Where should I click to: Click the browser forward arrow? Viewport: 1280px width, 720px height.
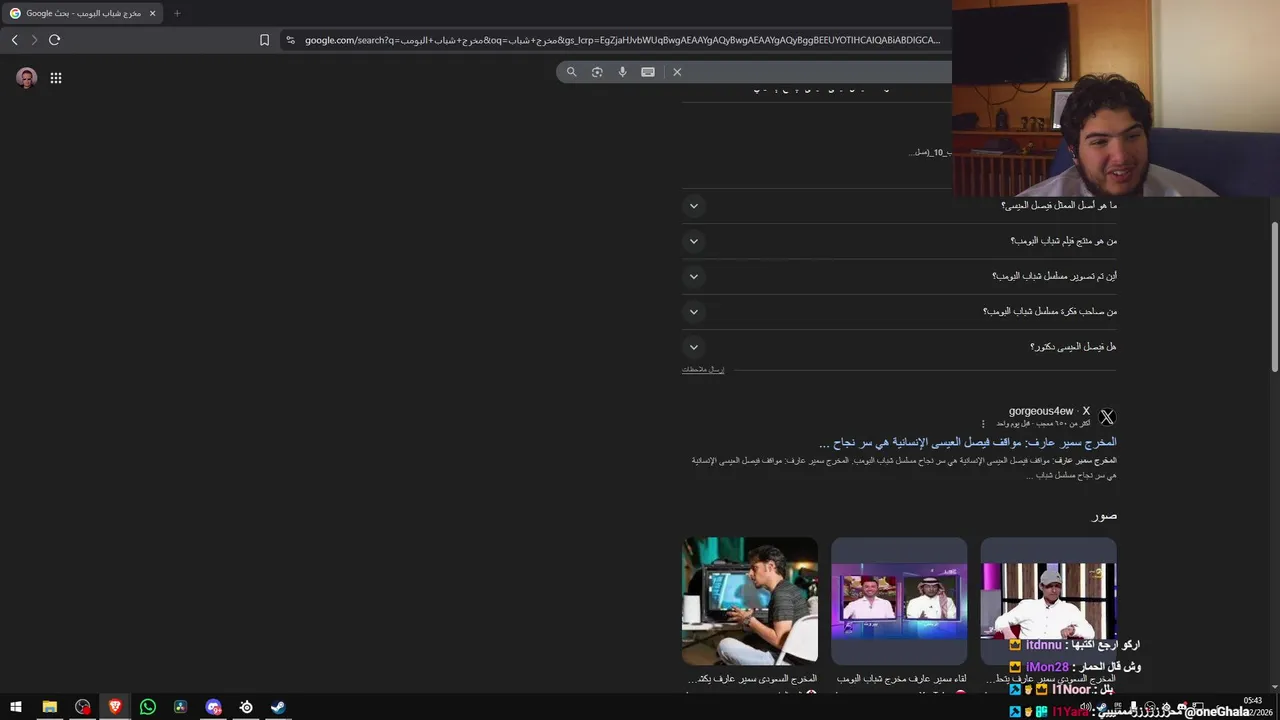[x=34, y=40]
